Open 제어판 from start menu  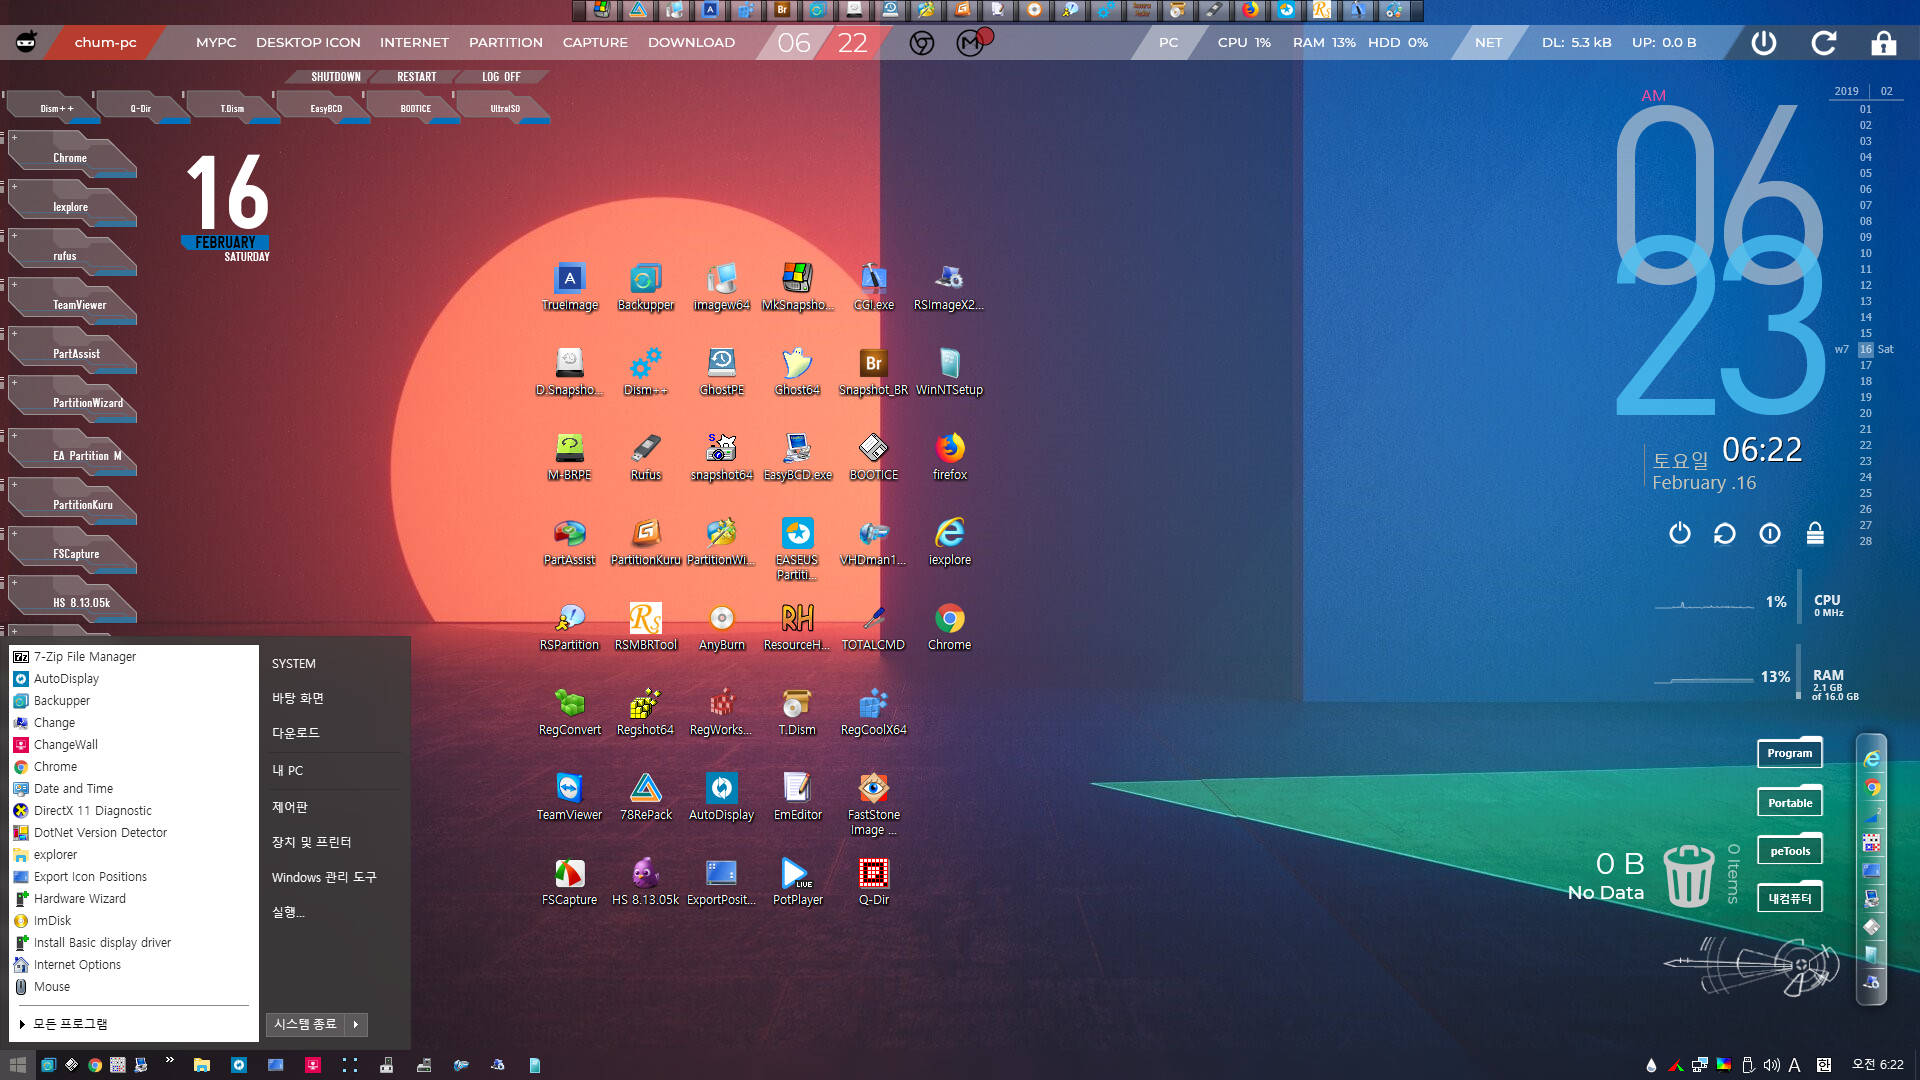tap(290, 807)
